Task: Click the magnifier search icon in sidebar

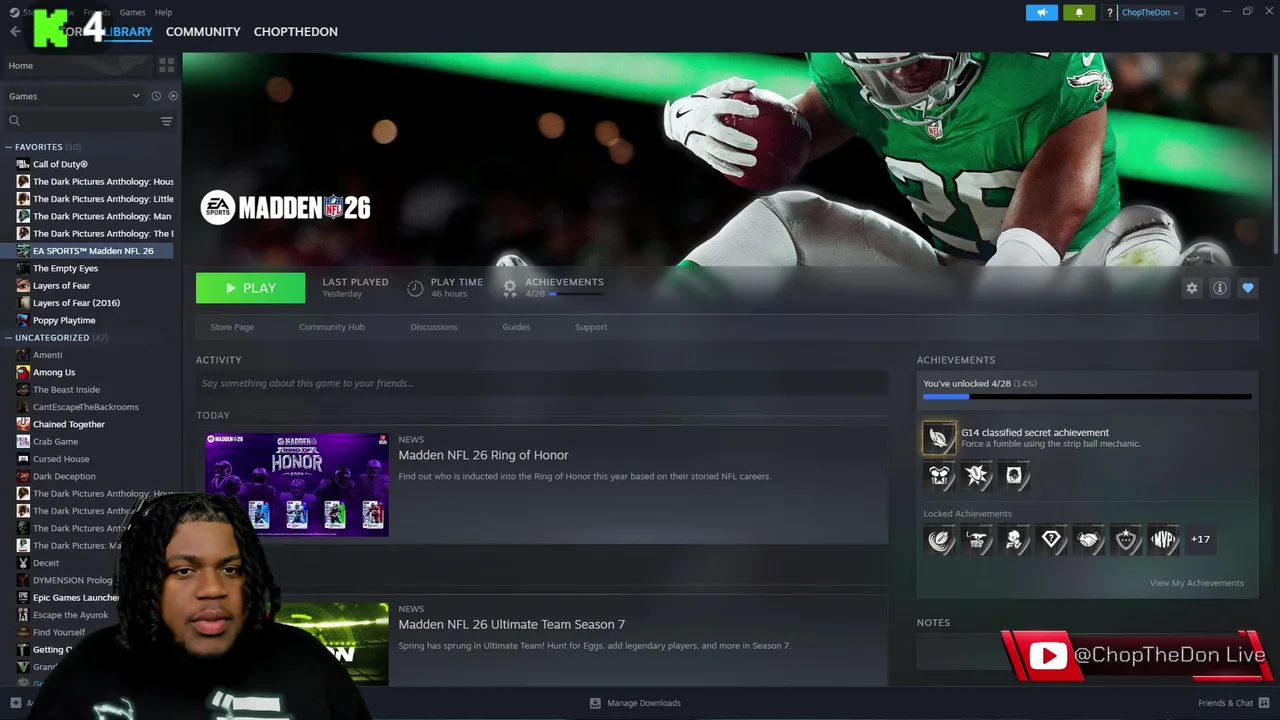Action: [x=14, y=121]
